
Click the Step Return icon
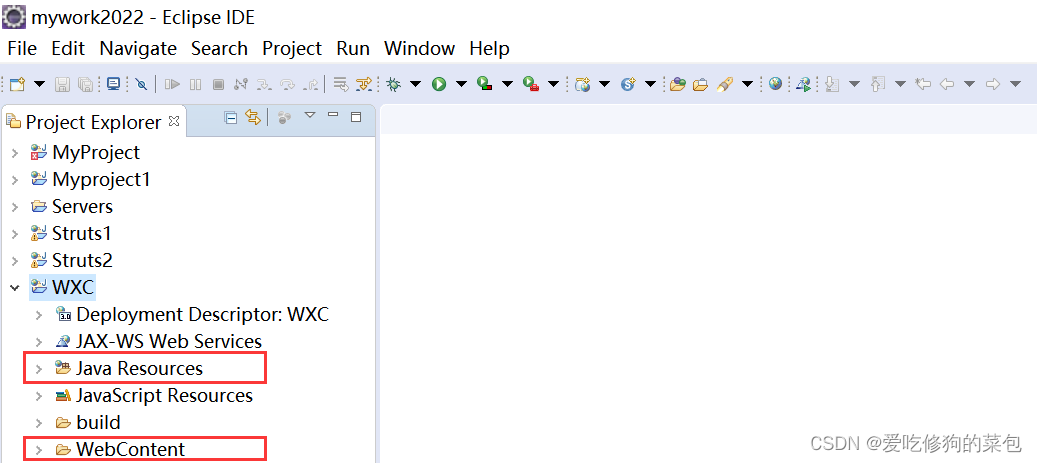pos(310,84)
